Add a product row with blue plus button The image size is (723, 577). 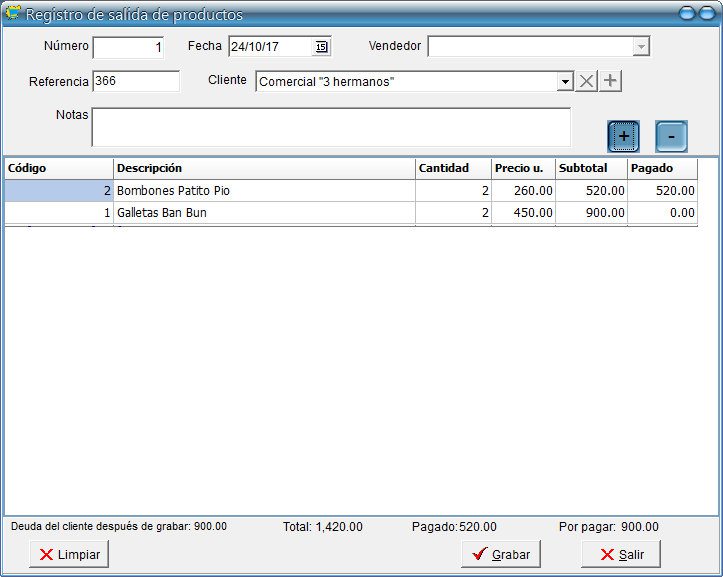623,137
